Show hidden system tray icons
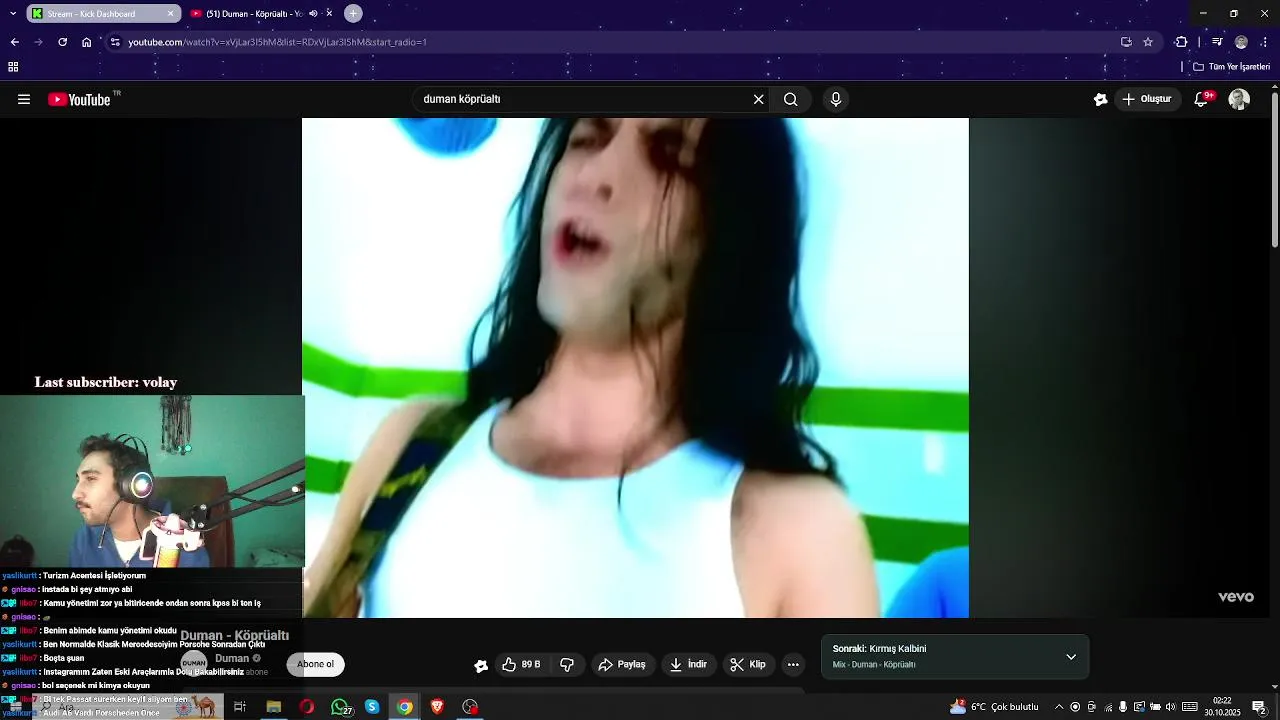This screenshot has width=1280, height=720. pyautogui.click(x=1059, y=707)
